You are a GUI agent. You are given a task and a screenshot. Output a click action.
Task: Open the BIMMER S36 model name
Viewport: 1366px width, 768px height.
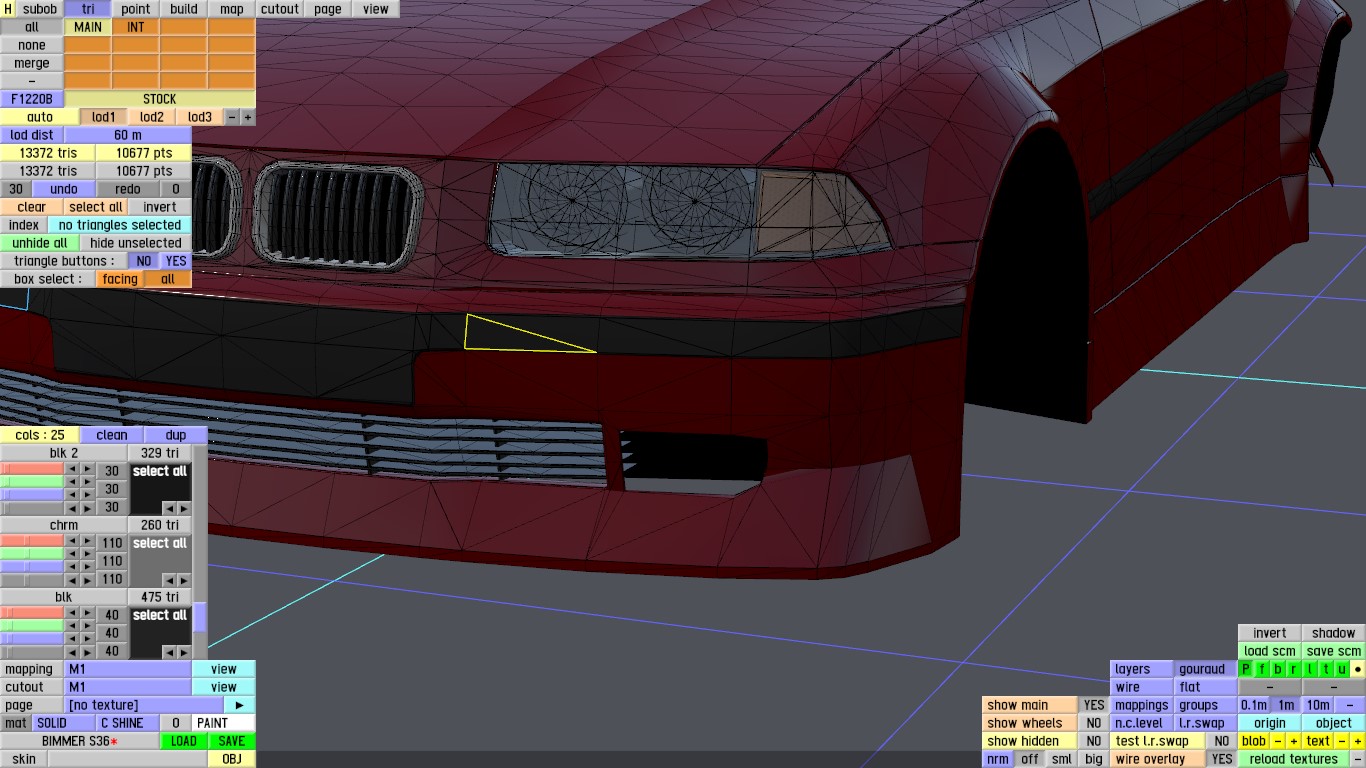(x=80, y=741)
